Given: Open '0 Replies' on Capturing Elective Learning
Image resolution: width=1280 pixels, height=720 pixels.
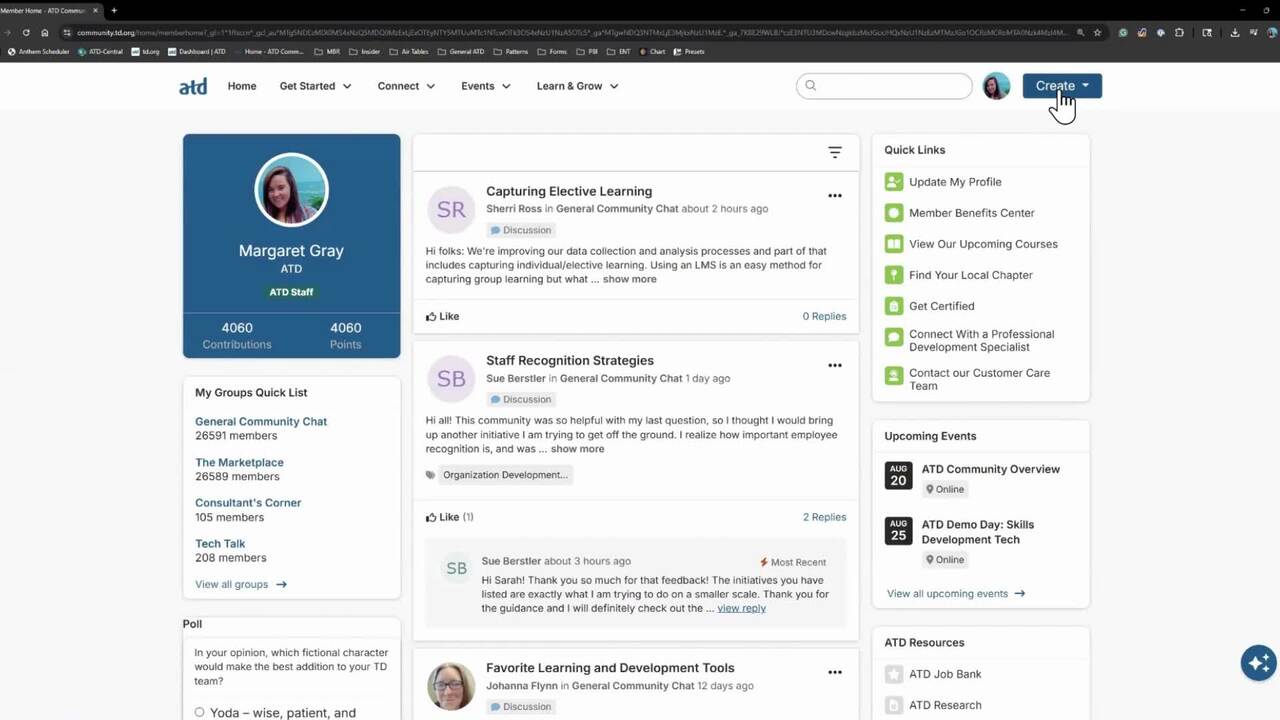Looking at the screenshot, I should (x=824, y=316).
